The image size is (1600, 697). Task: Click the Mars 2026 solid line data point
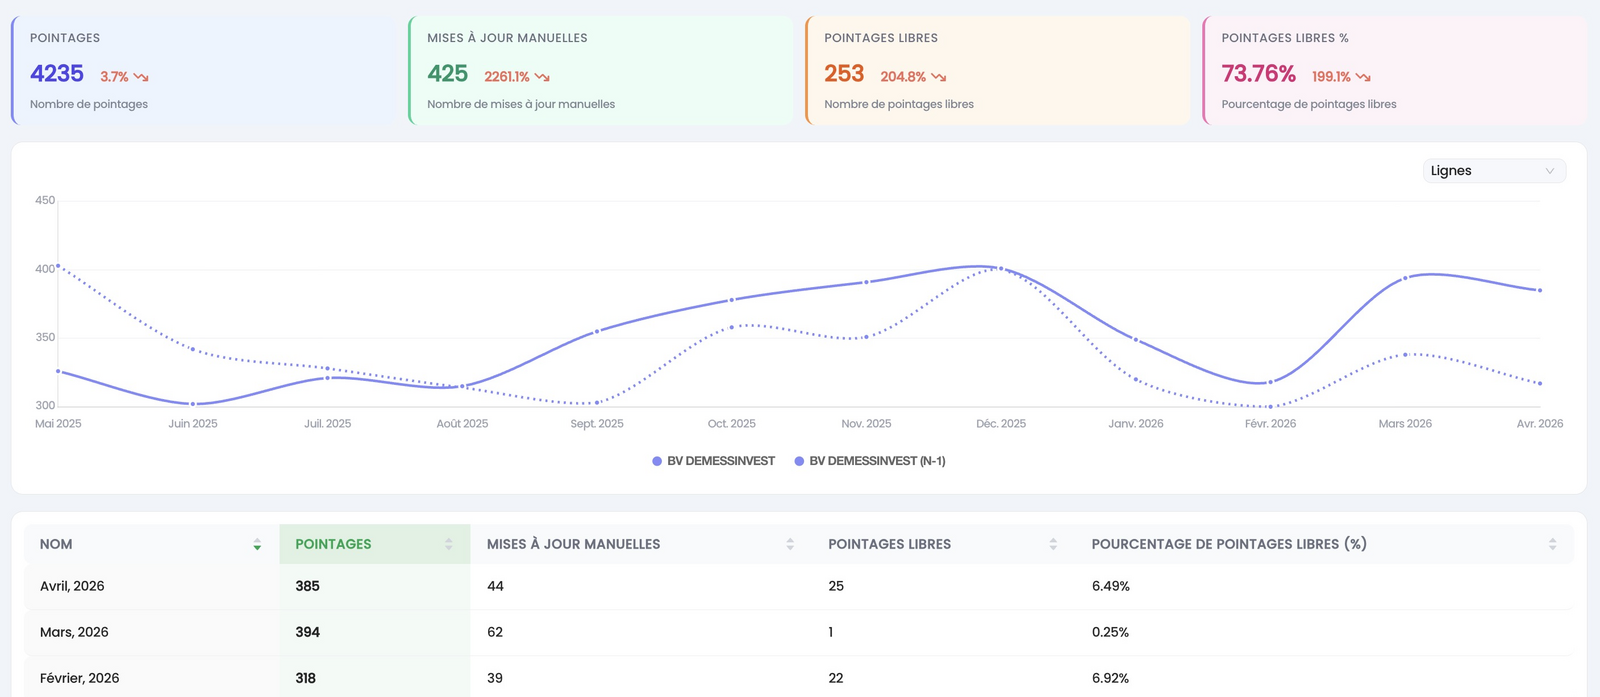(1405, 278)
